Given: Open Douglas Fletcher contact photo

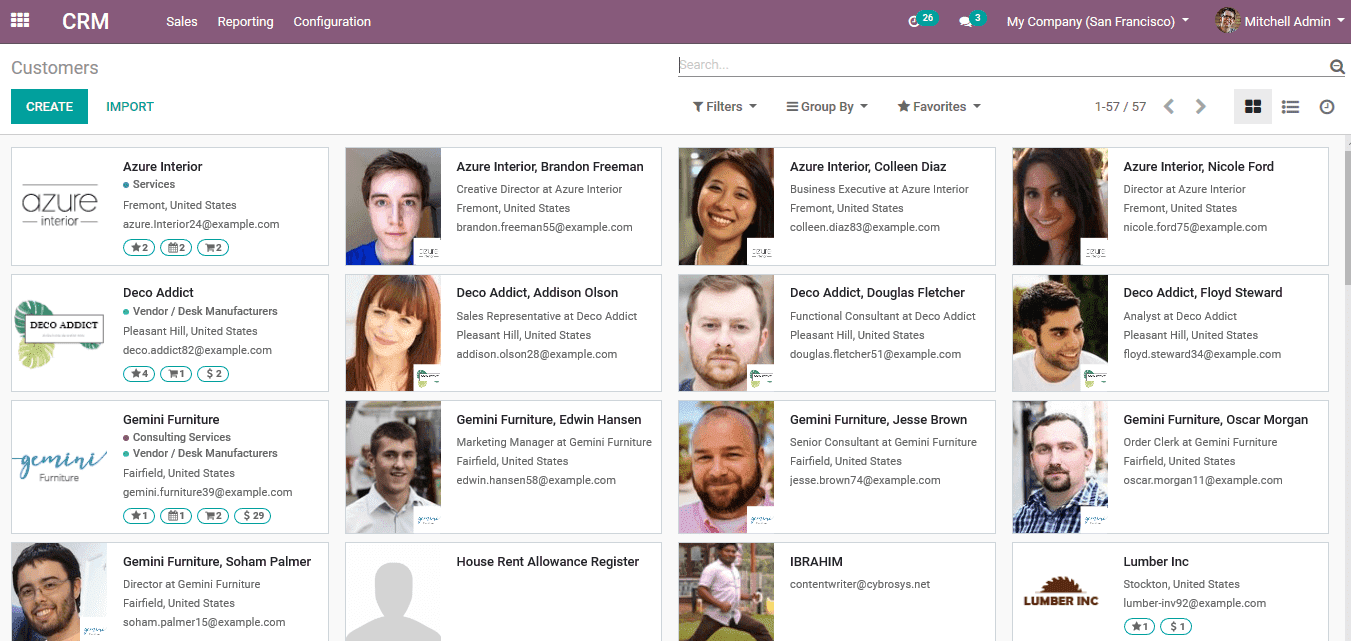Looking at the screenshot, I should pos(726,333).
